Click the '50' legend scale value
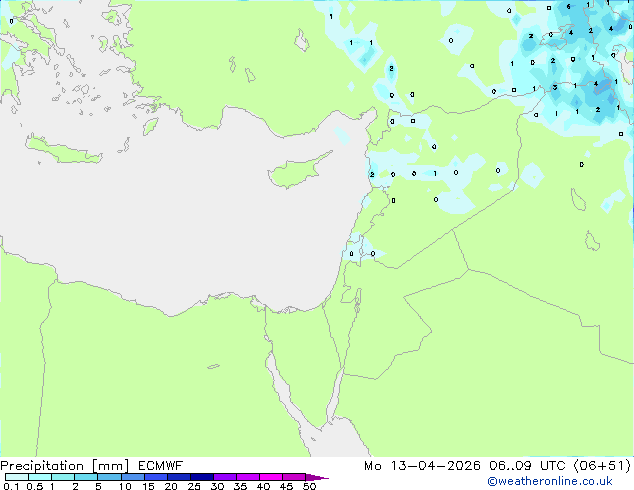The image size is (634, 490). (x=309, y=486)
